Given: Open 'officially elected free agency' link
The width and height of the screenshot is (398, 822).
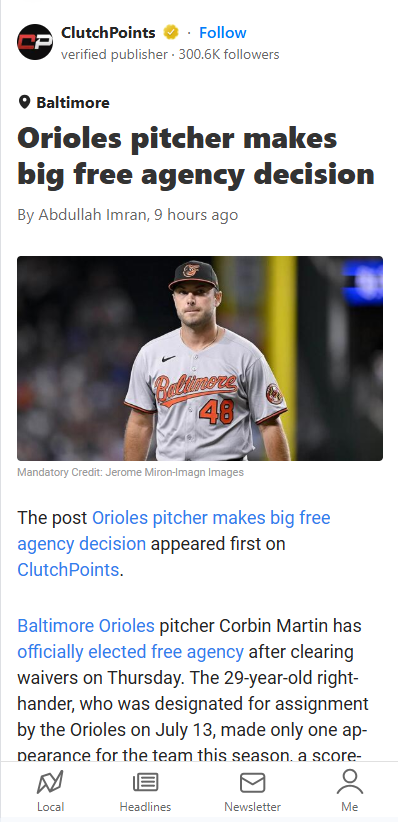Looking at the screenshot, I should (x=131, y=652).
